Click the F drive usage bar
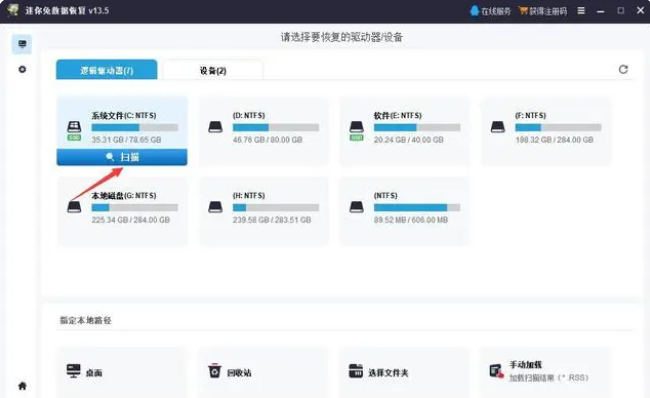The width and height of the screenshot is (650, 398). [558, 127]
